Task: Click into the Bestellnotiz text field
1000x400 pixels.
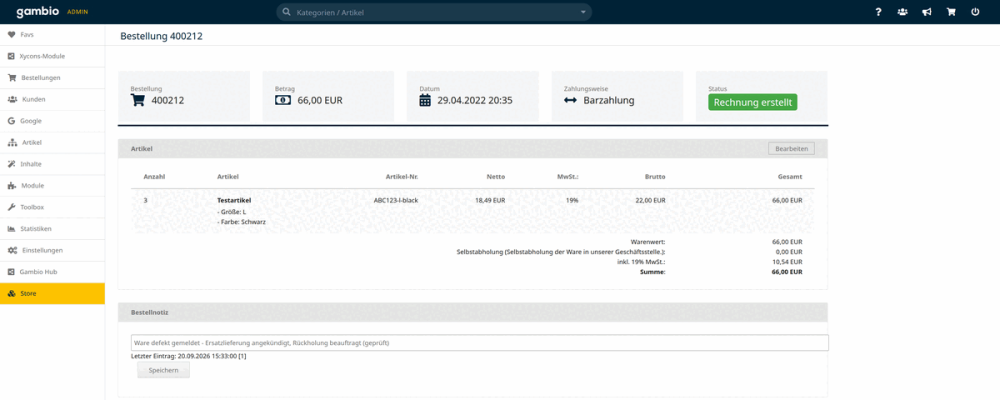Action: click(479, 343)
